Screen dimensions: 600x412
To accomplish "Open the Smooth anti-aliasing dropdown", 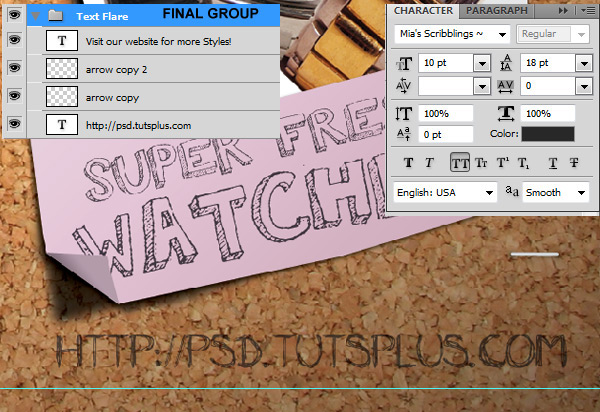I will [x=555, y=192].
